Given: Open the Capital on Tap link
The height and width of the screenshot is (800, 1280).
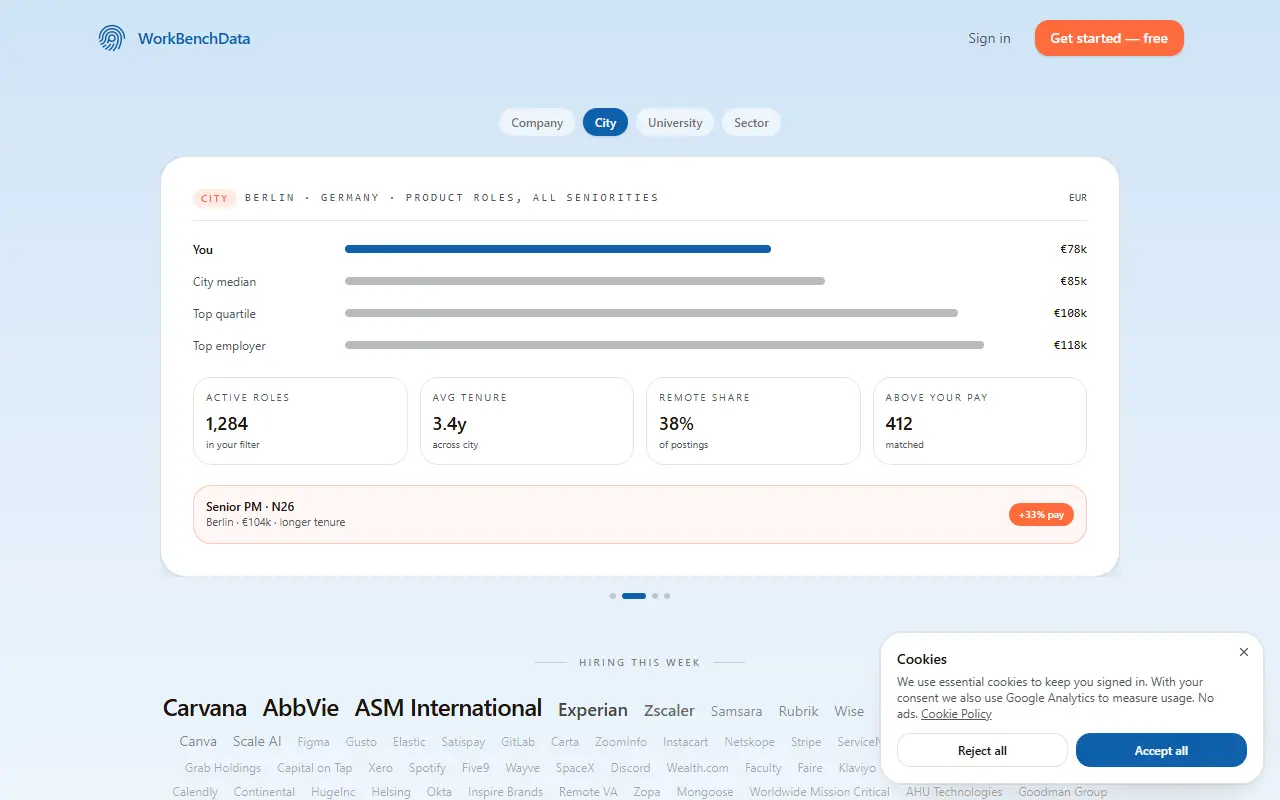Looking at the screenshot, I should point(315,768).
